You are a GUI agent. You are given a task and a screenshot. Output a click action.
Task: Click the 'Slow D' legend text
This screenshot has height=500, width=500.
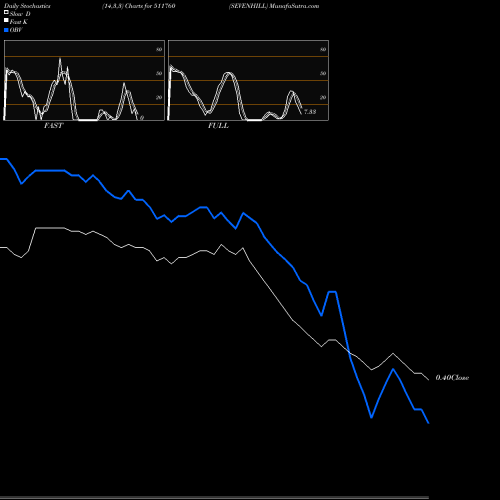tap(20, 14)
